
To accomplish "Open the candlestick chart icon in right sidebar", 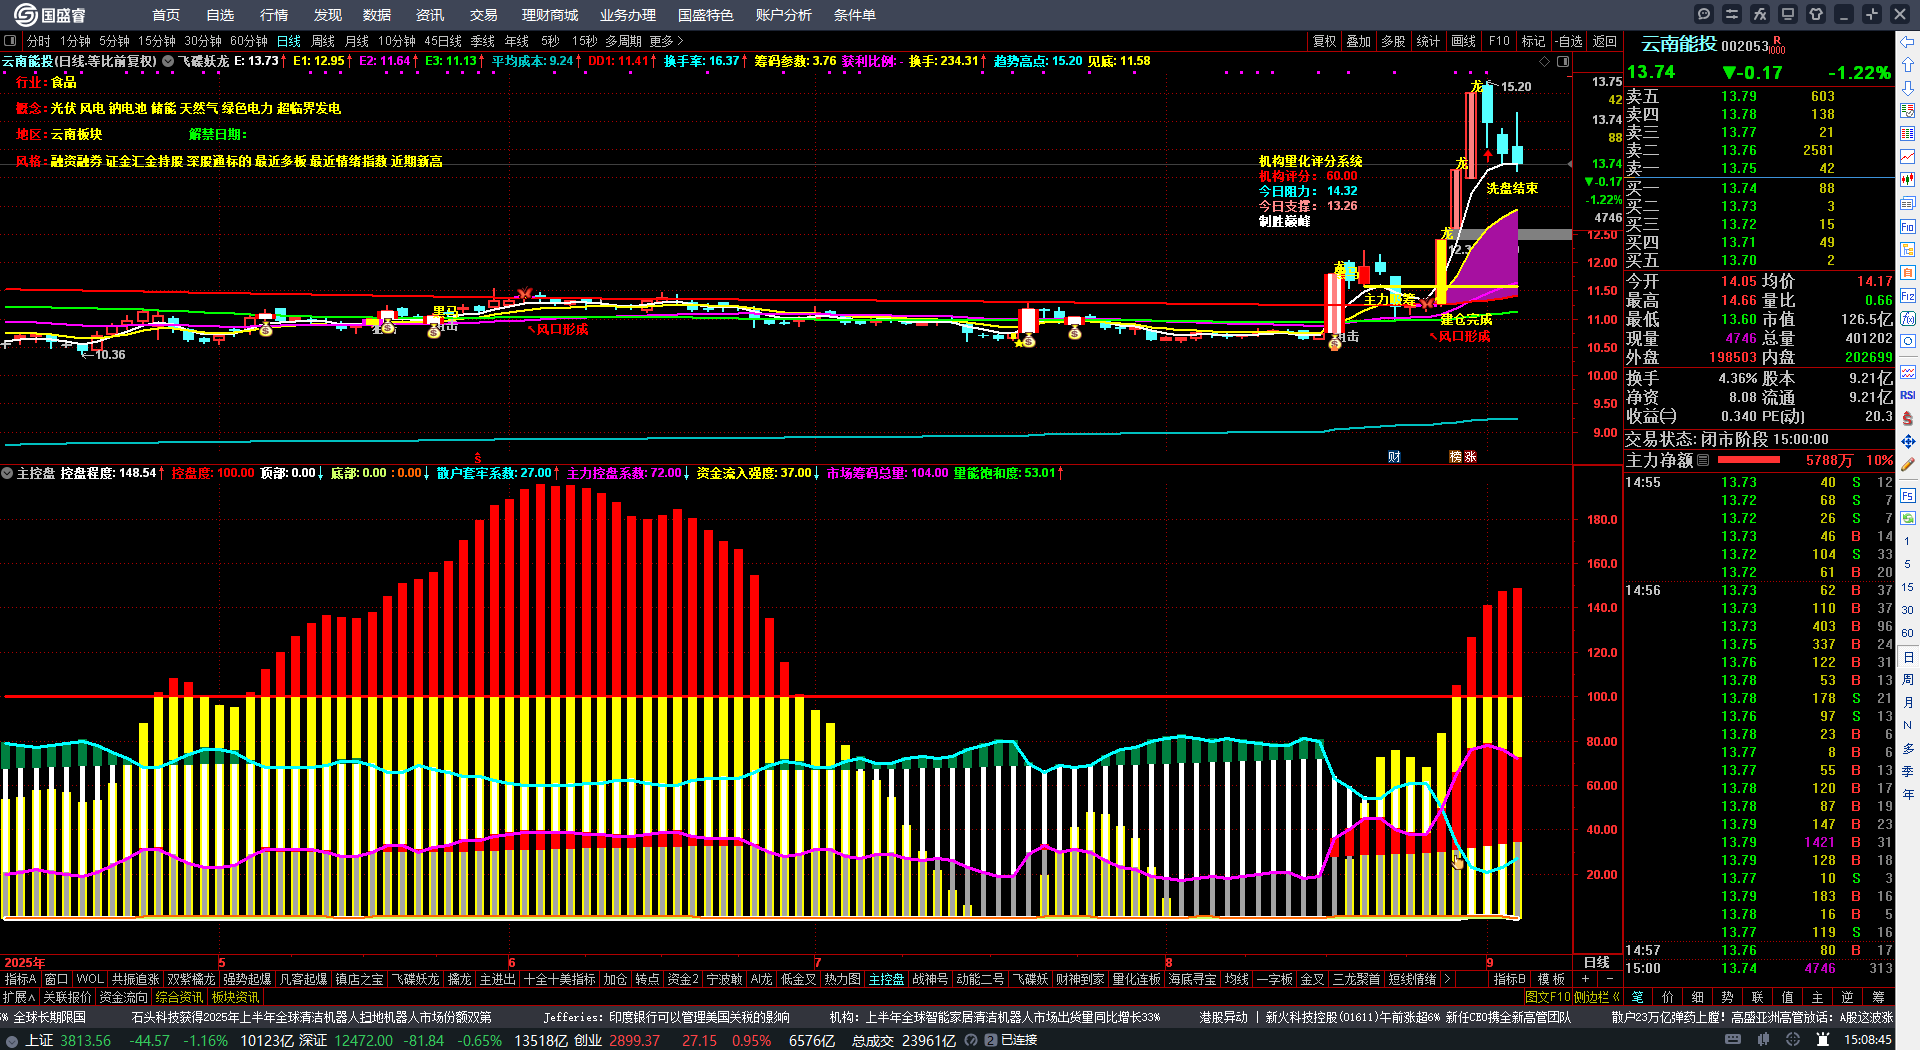I will pos(1908,180).
